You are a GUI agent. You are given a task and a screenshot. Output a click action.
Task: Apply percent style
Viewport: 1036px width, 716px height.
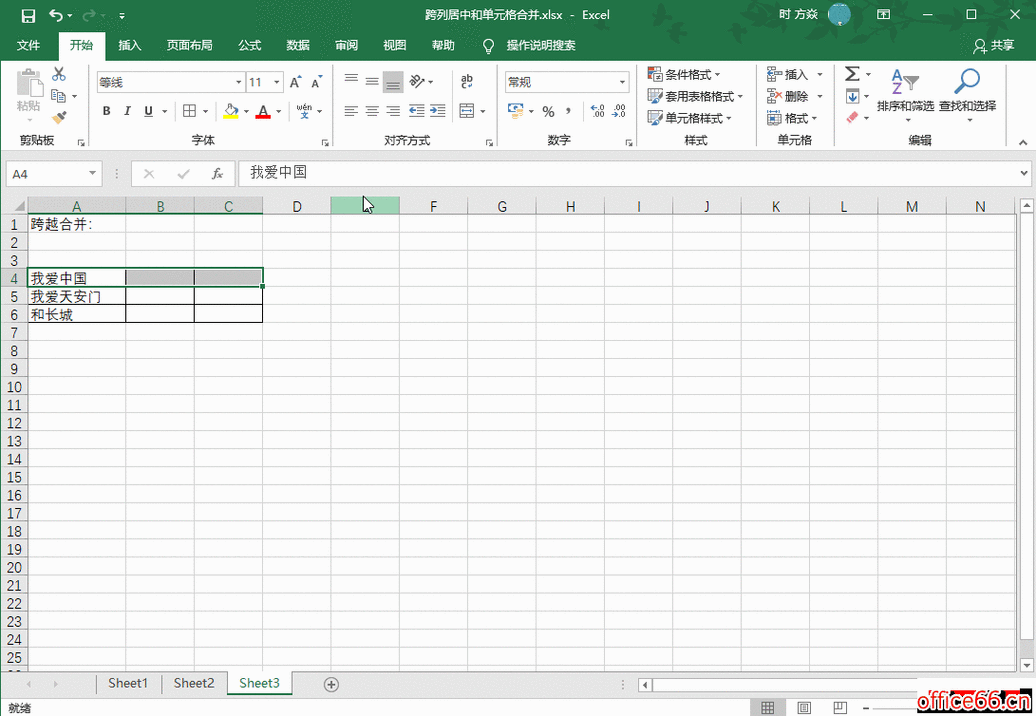pos(548,112)
